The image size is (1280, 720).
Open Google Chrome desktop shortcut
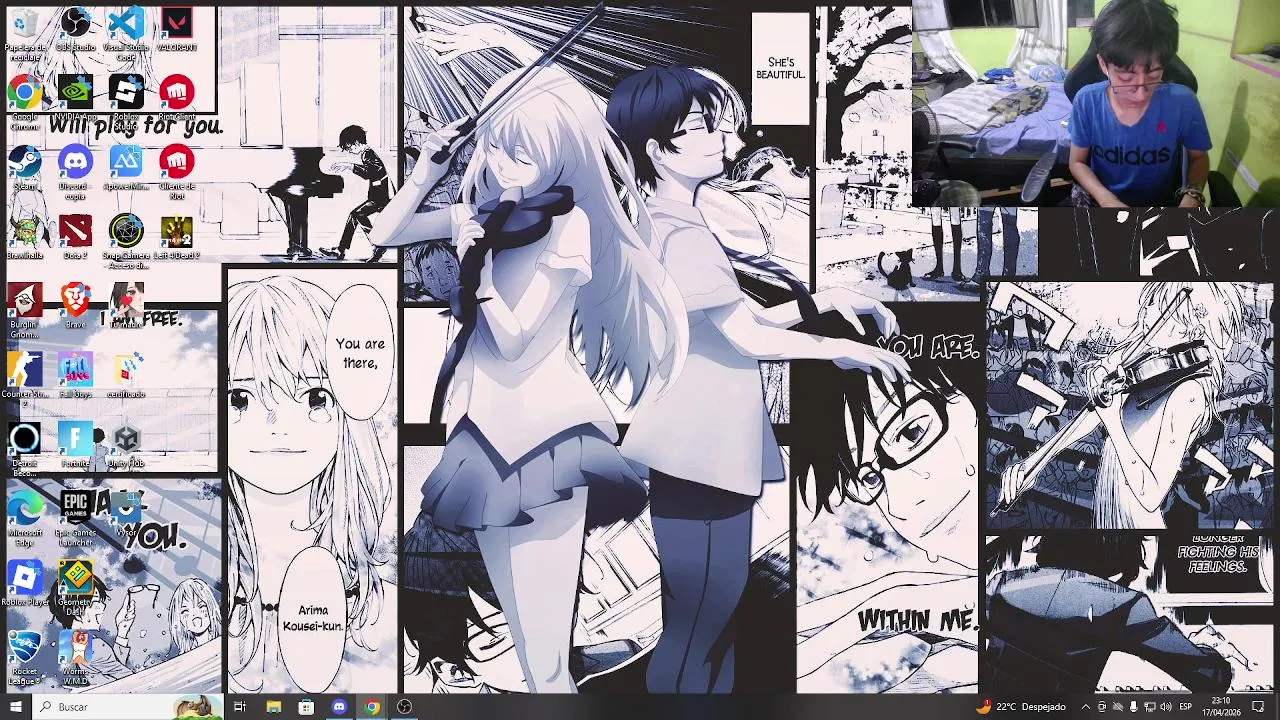pyautogui.click(x=25, y=102)
